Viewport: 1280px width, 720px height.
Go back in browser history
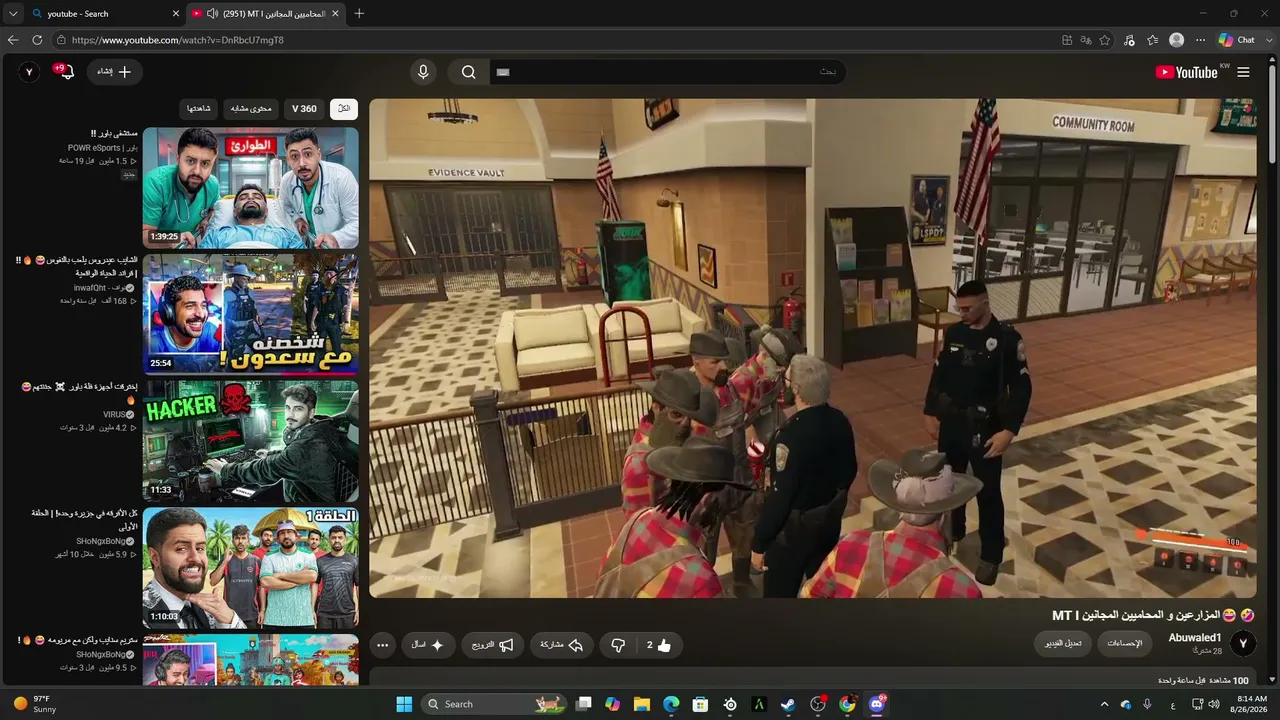[13, 40]
